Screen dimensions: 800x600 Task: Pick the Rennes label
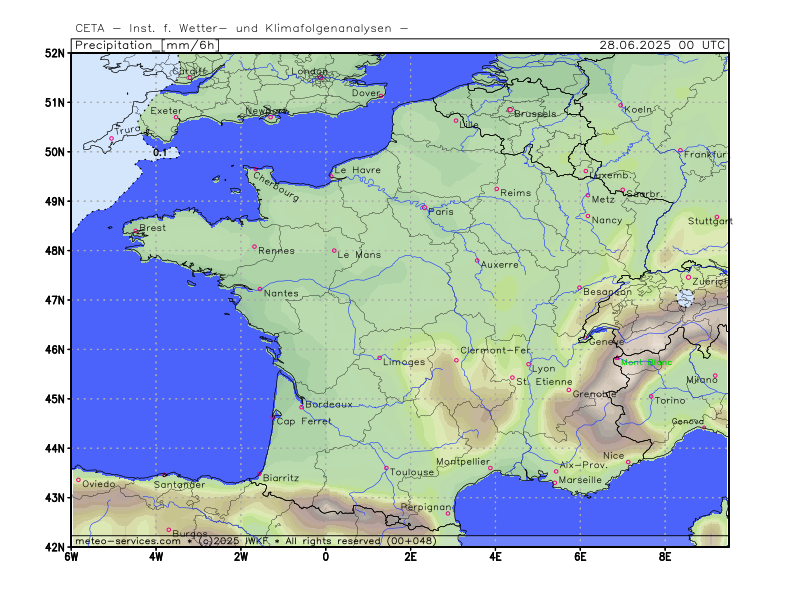click(277, 251)
